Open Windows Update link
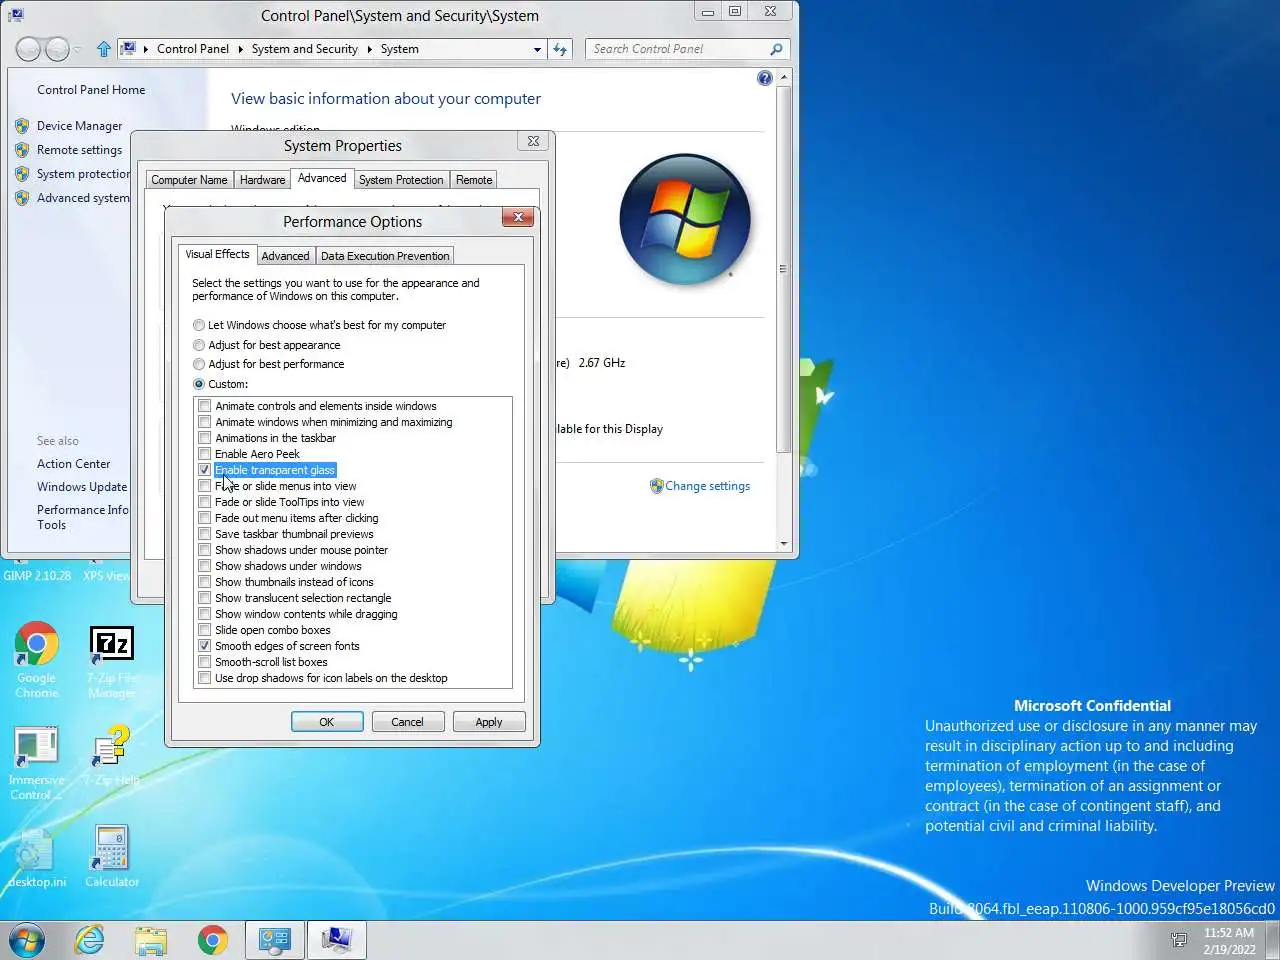This screenshot has height=960, width=1280. click(x=82, y=487)
